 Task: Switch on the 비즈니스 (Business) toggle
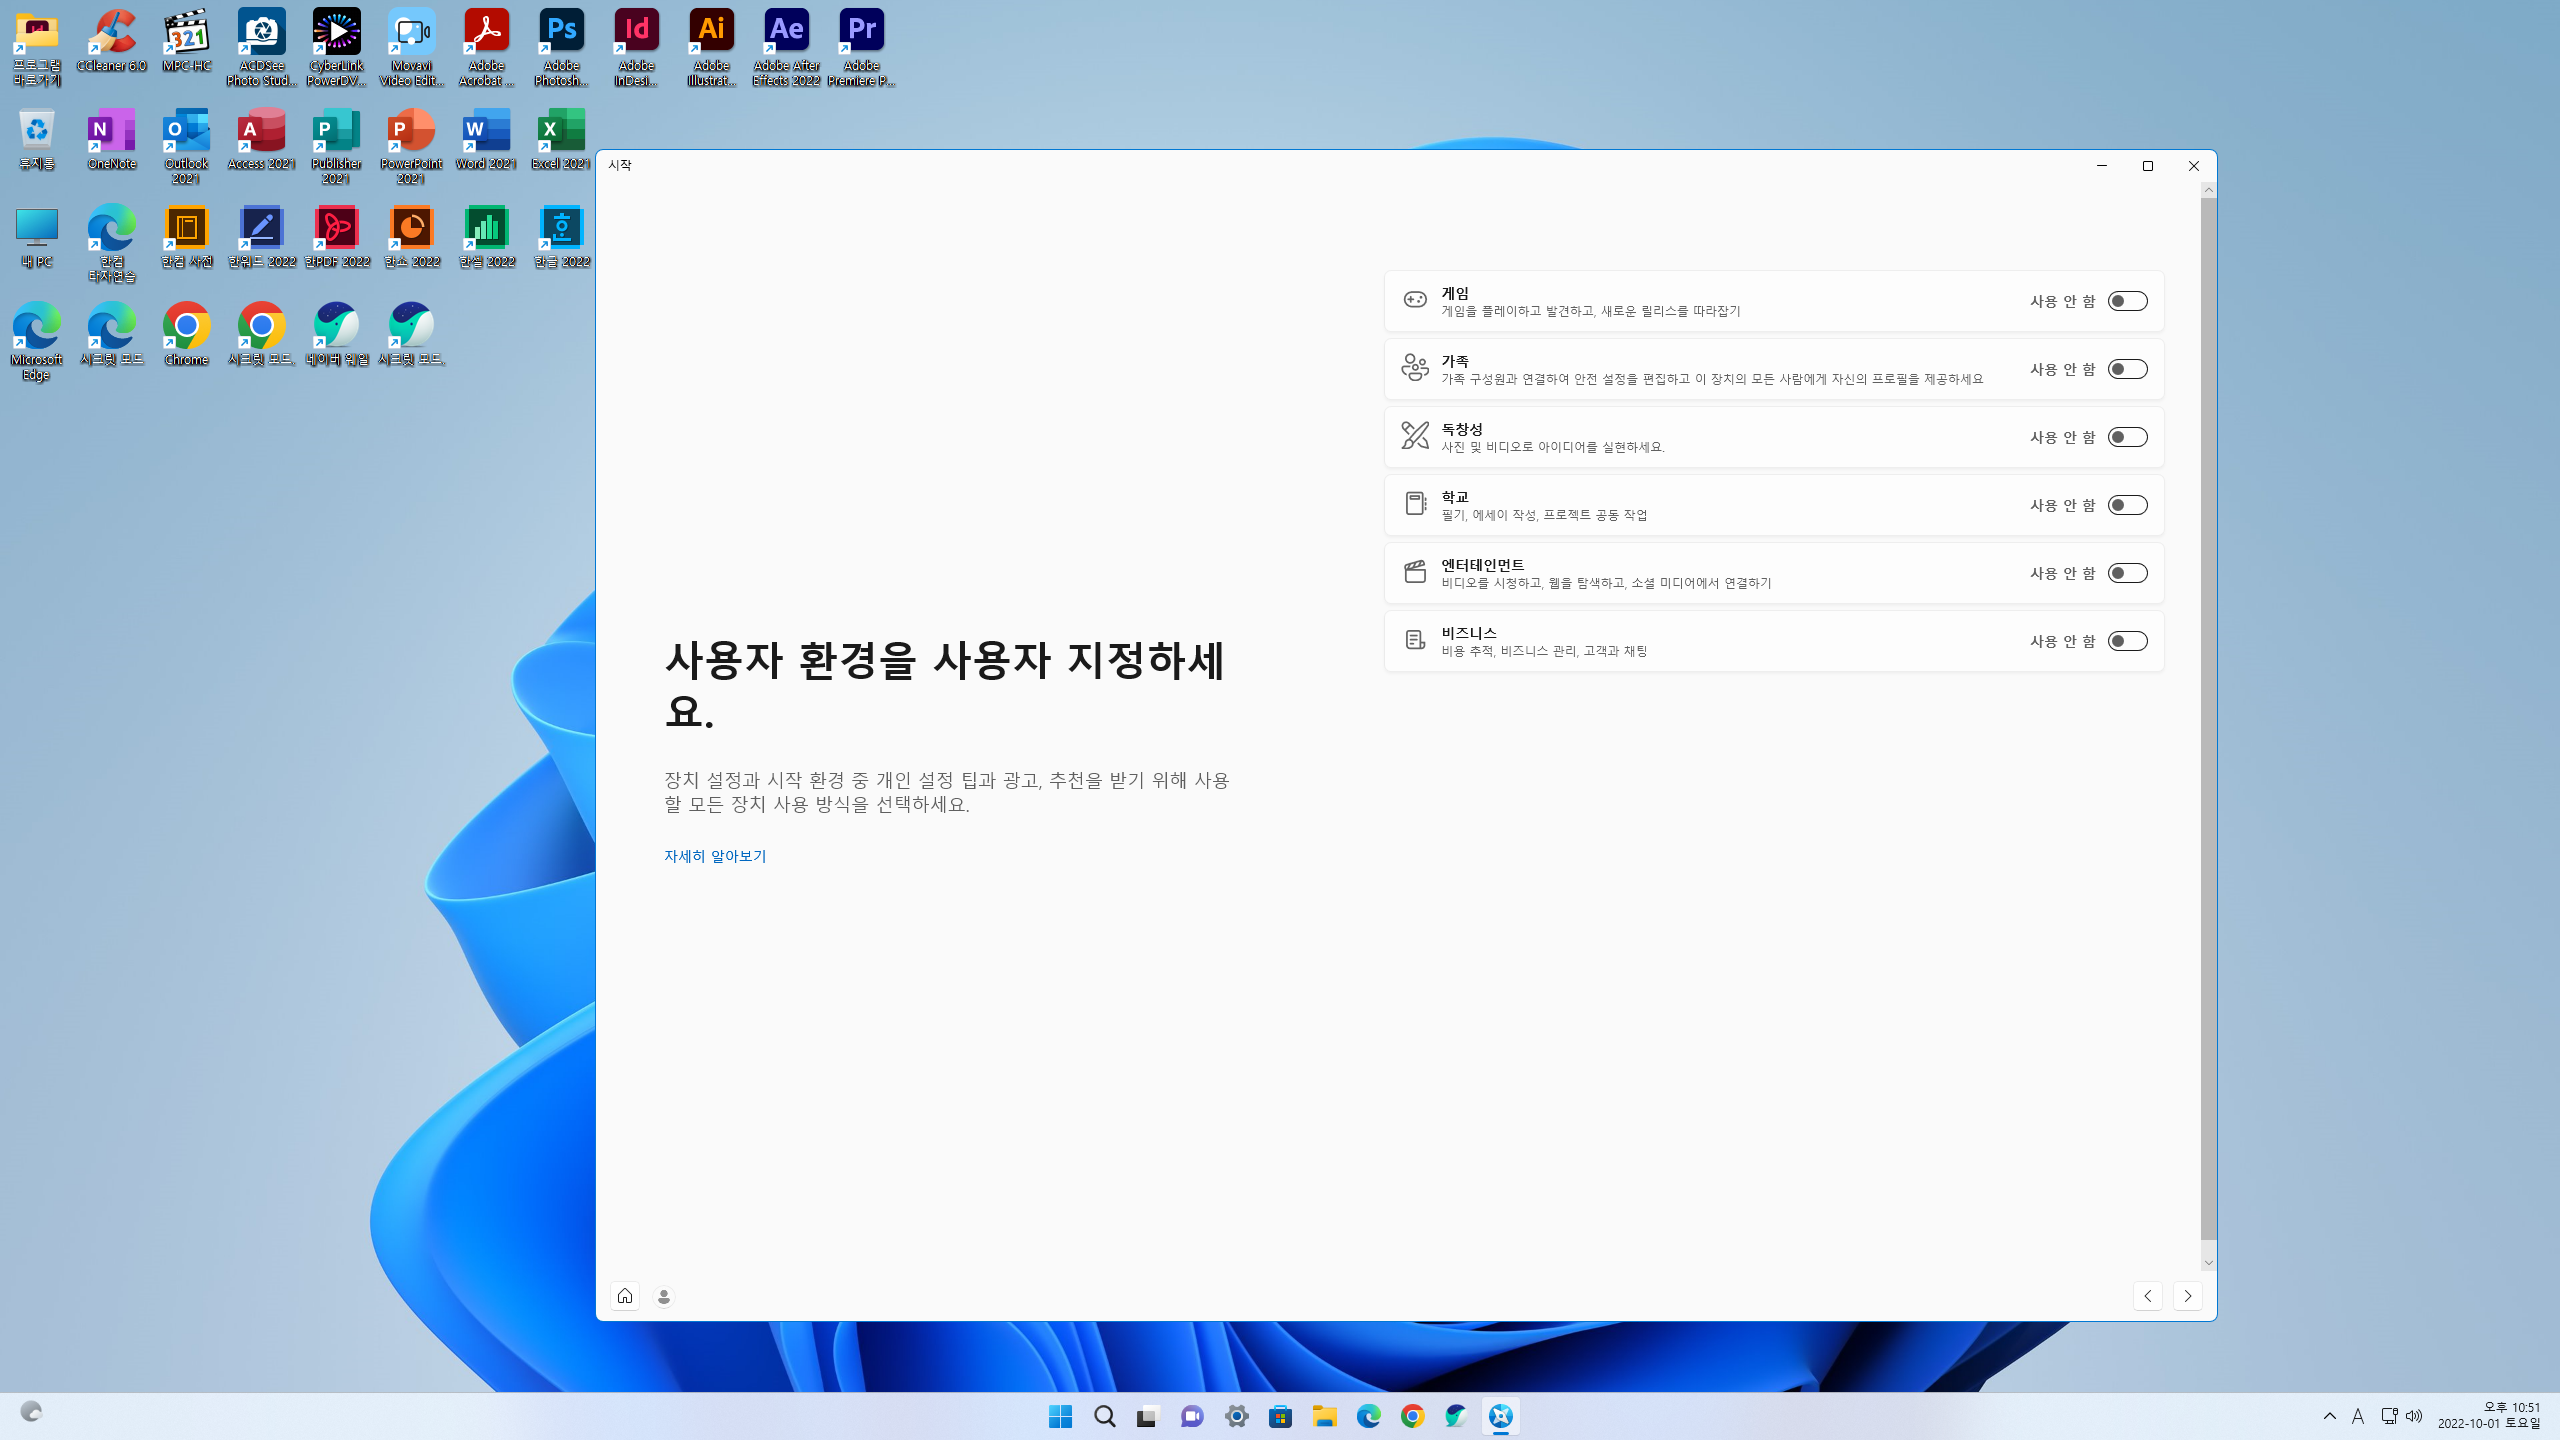point(2127,641)
